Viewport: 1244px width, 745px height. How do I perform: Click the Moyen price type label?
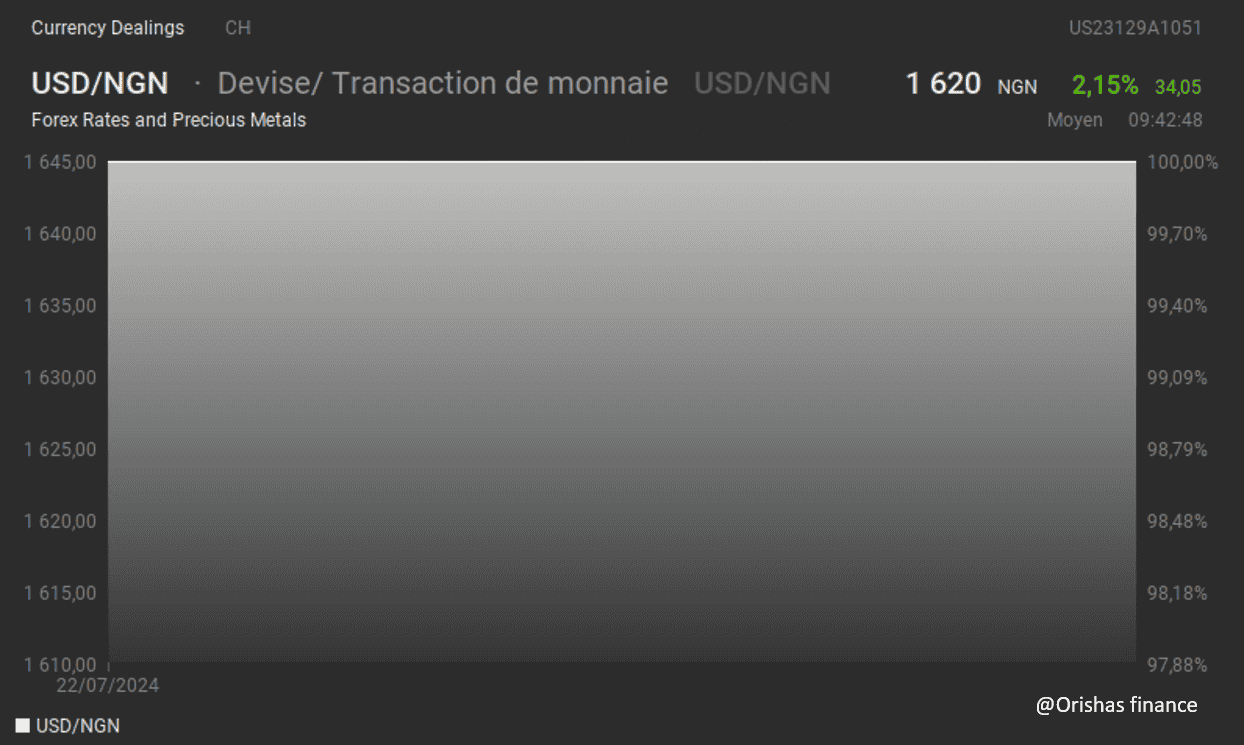coord(1075,120)
